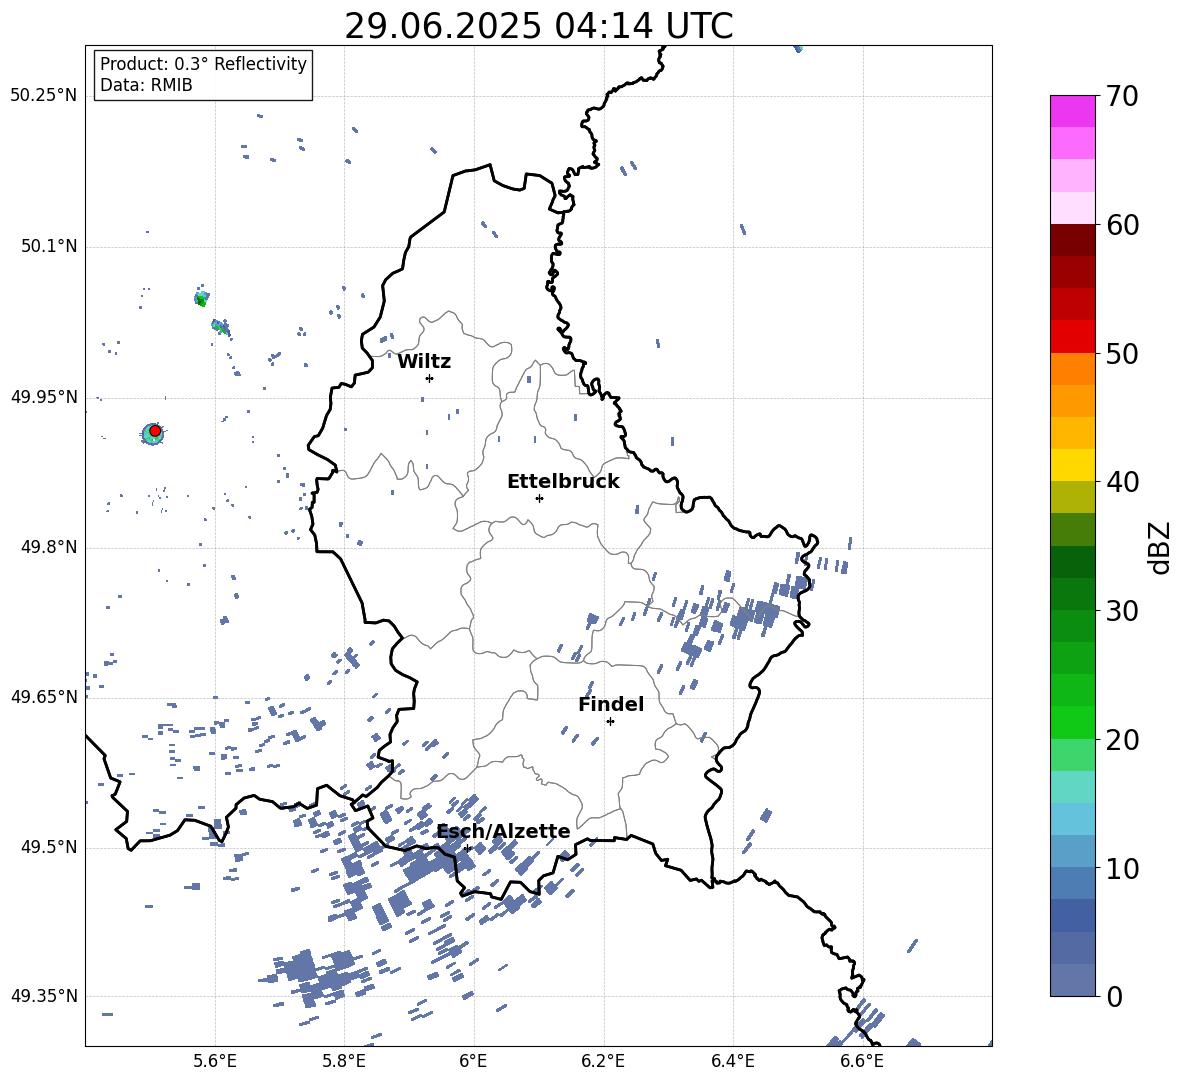Click the Ettelbruck city label

click(x=563, y=482)
